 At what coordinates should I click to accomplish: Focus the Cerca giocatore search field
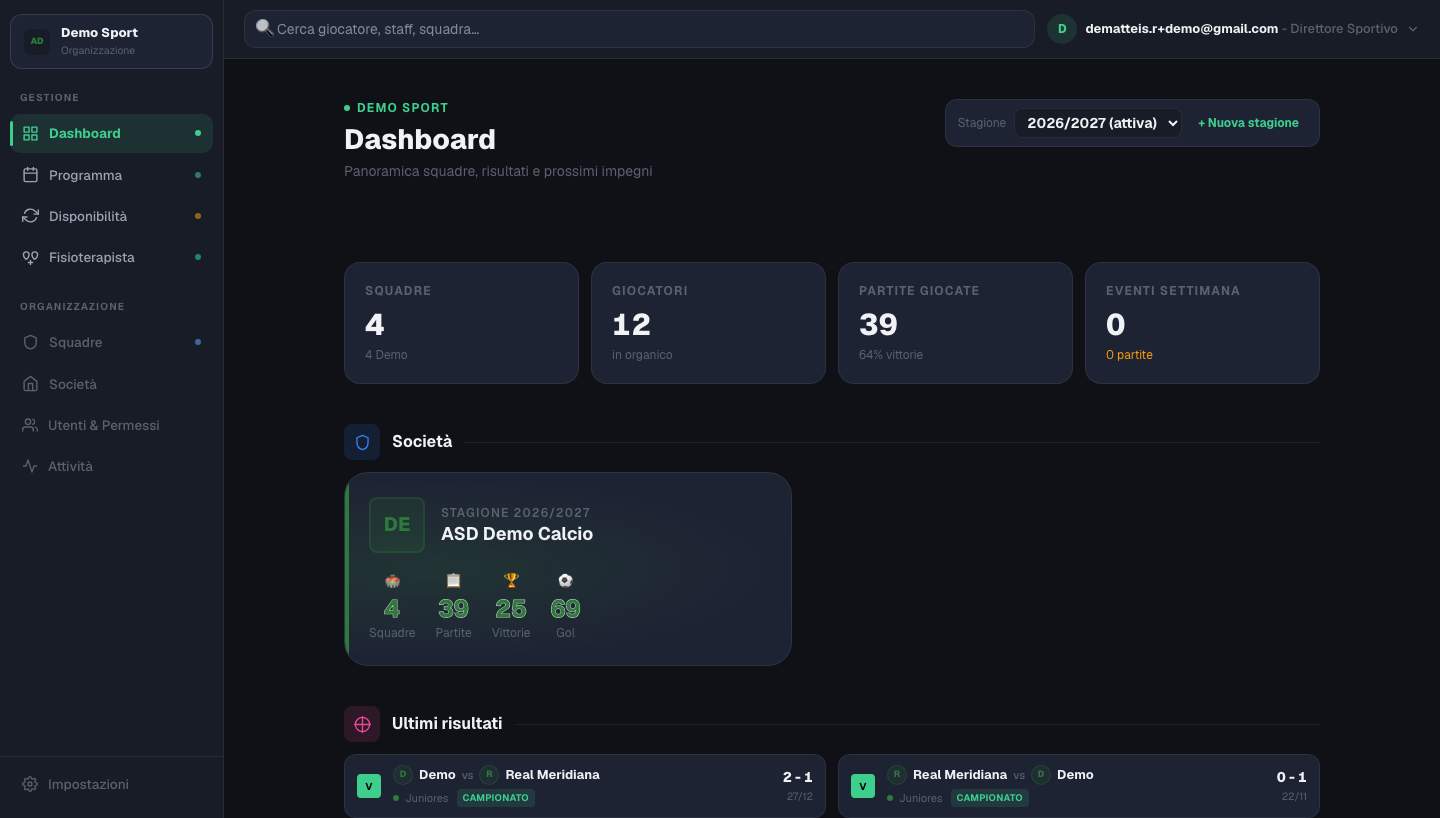tap(639, 29)
